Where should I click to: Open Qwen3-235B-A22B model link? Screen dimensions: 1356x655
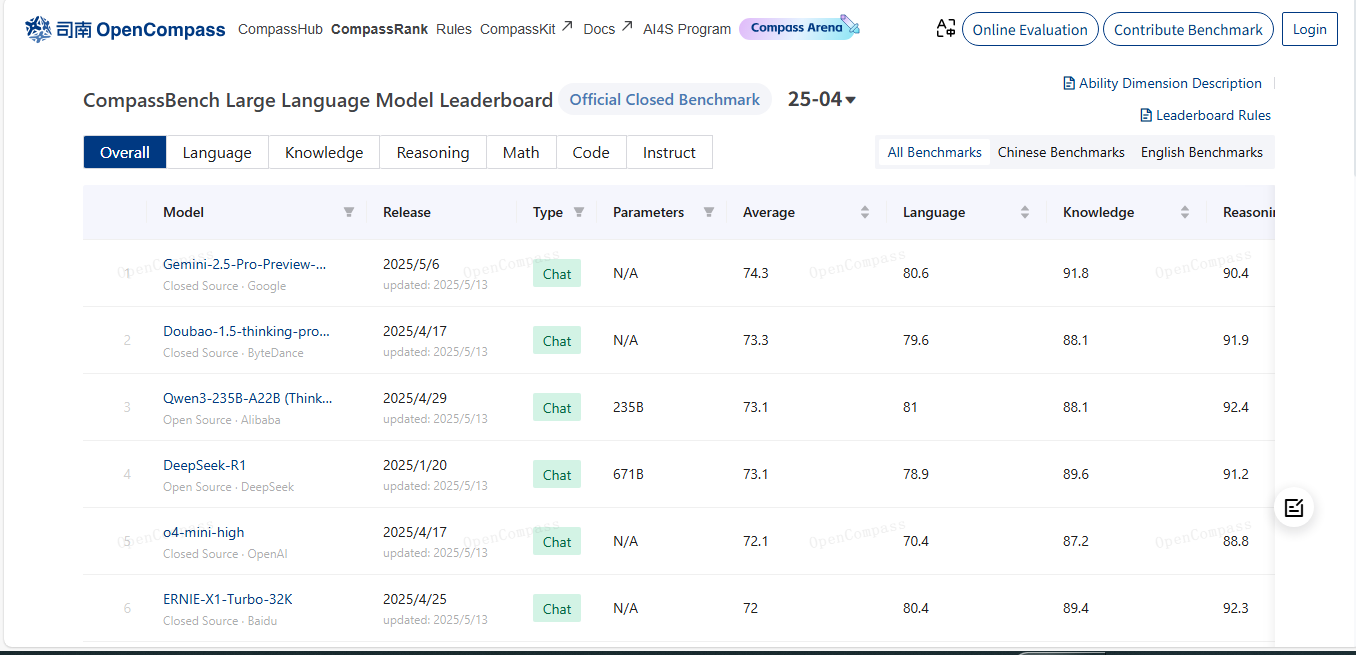tap(248, 398)
